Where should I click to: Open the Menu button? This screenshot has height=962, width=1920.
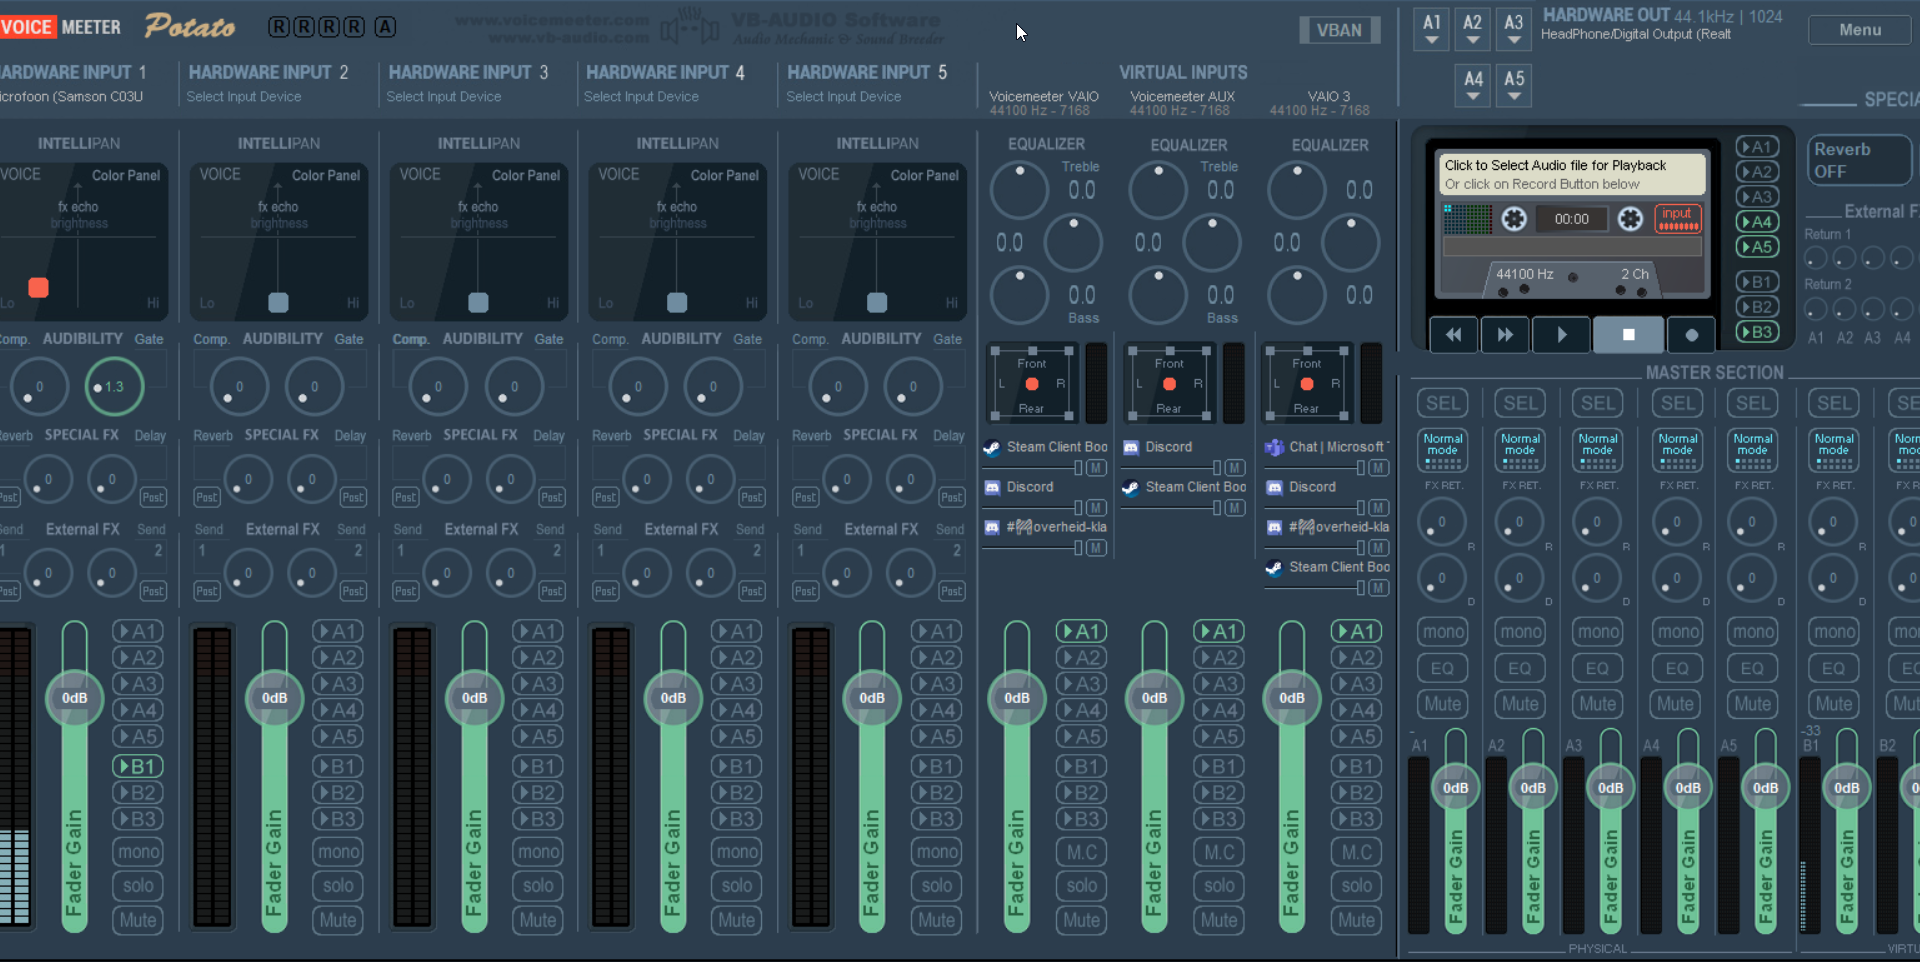coord(1859,30)
